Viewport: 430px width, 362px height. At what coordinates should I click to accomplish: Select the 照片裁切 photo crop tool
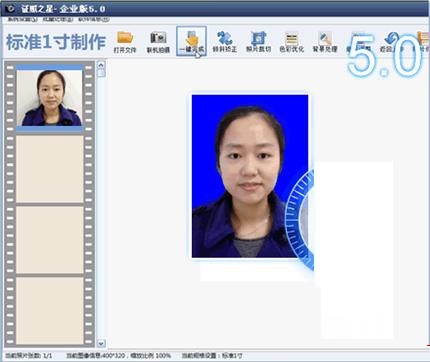(258, 42)
